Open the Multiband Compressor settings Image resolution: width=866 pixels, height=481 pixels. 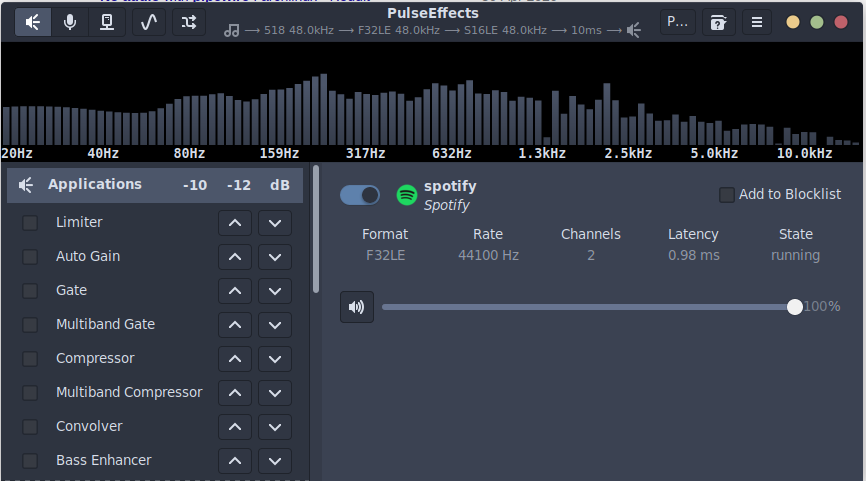click(x=129, y=393)
